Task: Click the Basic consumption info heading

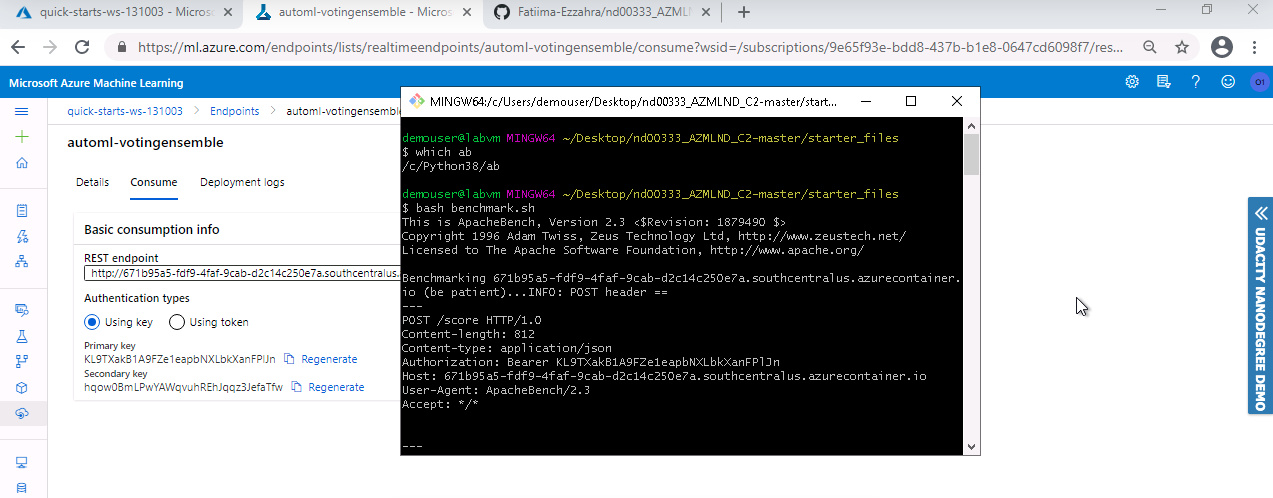Action: (x=152, y=230)
